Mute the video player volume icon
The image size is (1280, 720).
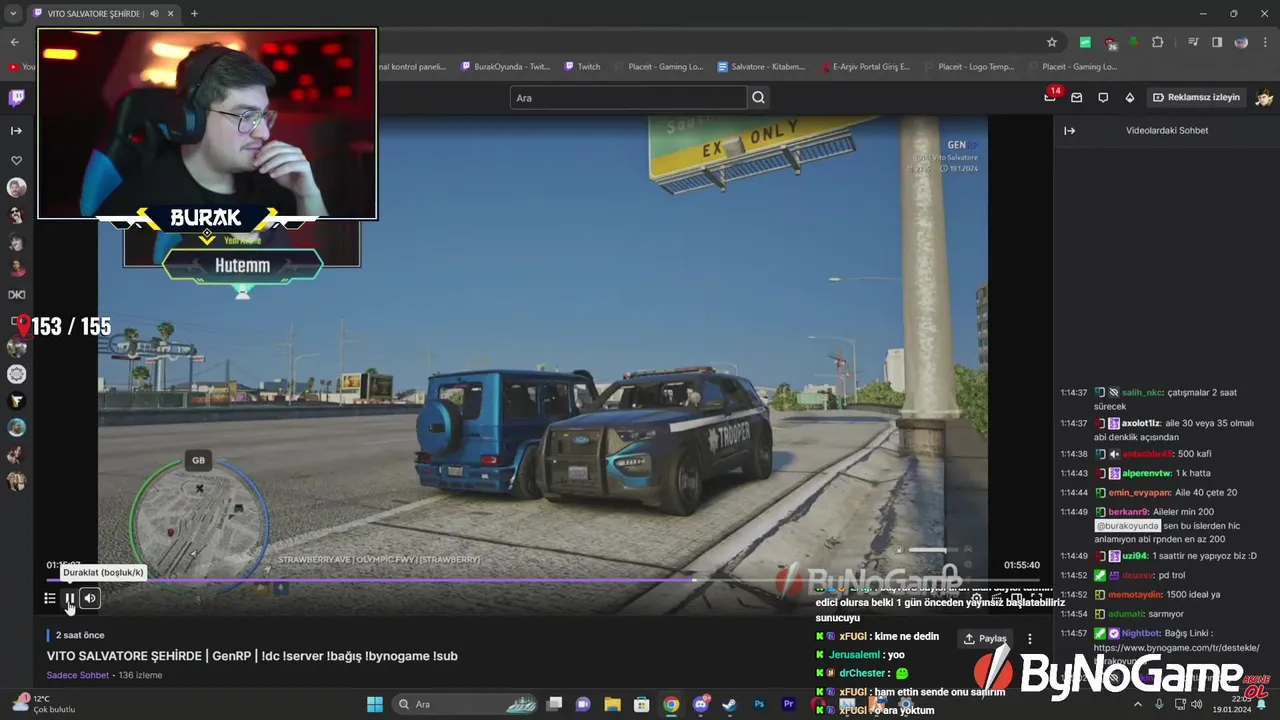pyautogui.click(x=90, y=598)
